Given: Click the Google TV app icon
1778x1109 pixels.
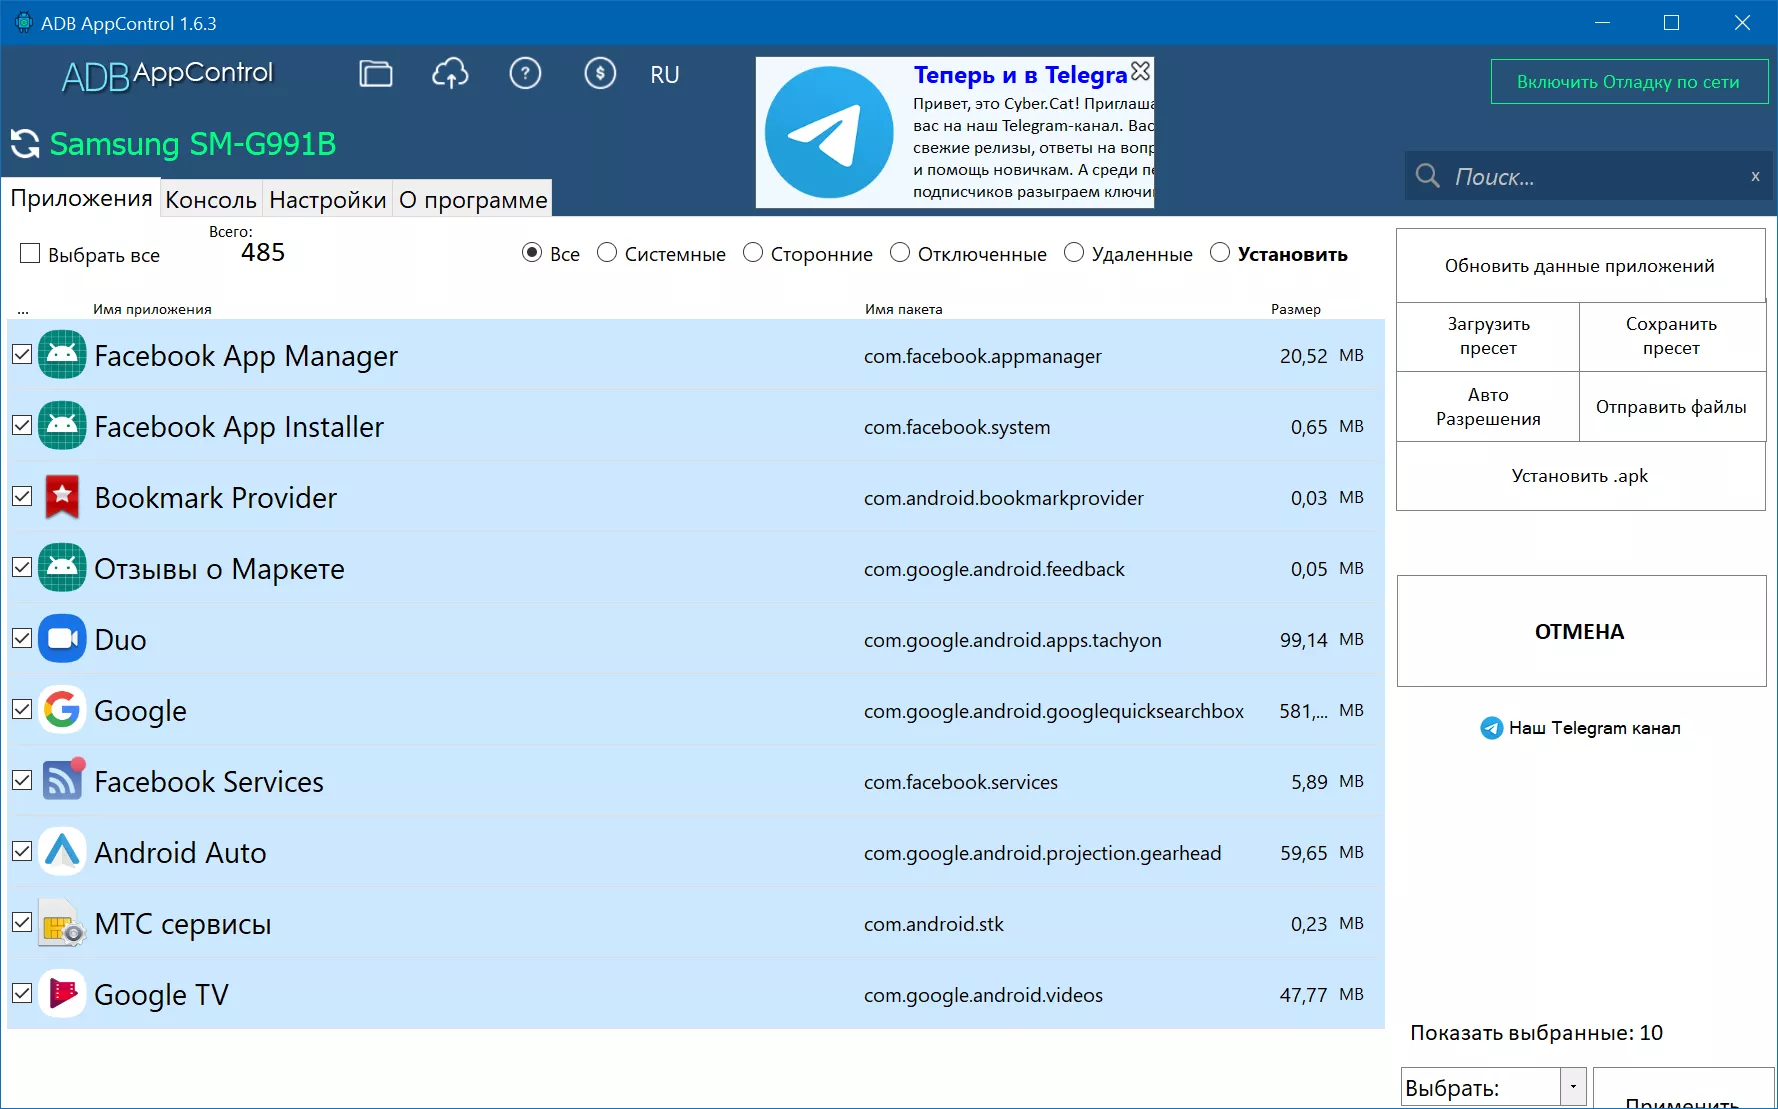Looking at the screenshot, I should click(62, 994).
